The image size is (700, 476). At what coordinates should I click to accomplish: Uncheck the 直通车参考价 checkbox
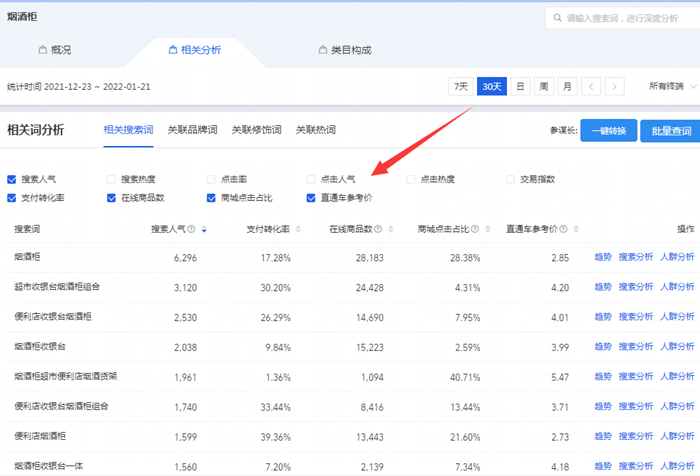(x=312, y=198)
